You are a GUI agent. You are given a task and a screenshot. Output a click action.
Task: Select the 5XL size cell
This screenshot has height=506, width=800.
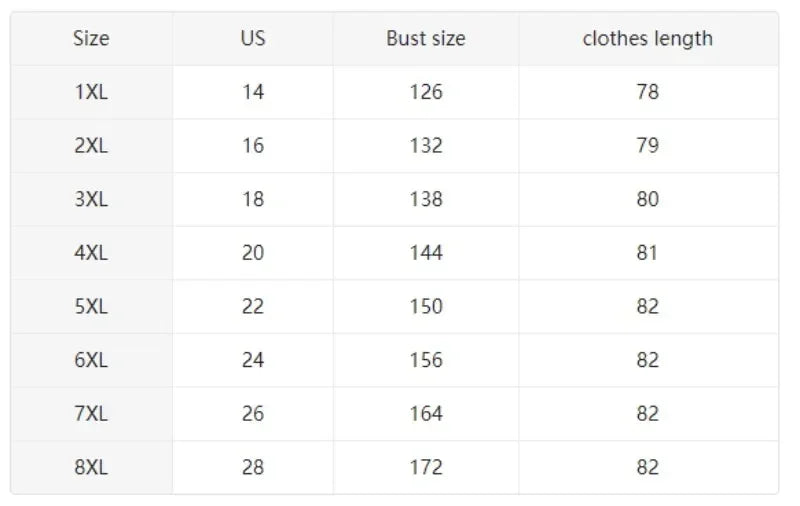pyautogui.click(x=91, y=306)
